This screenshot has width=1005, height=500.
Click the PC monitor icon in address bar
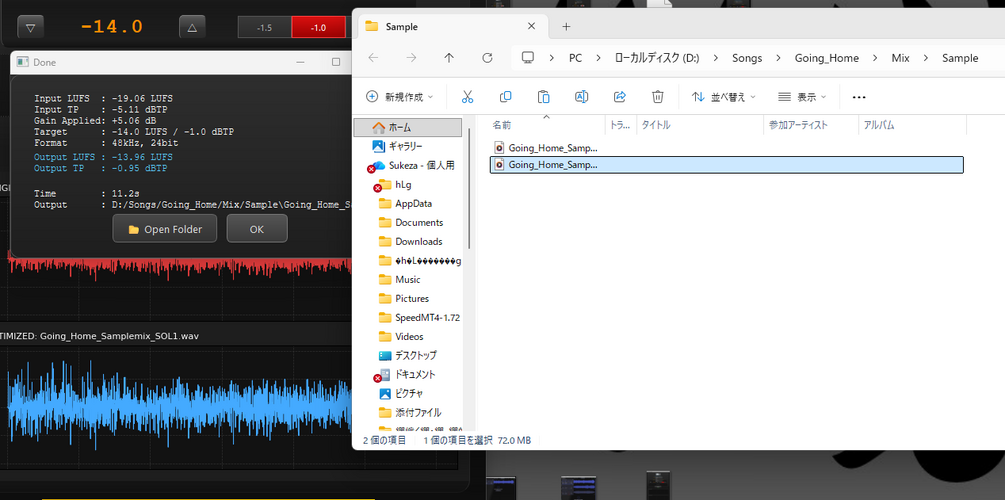[527, 58]
